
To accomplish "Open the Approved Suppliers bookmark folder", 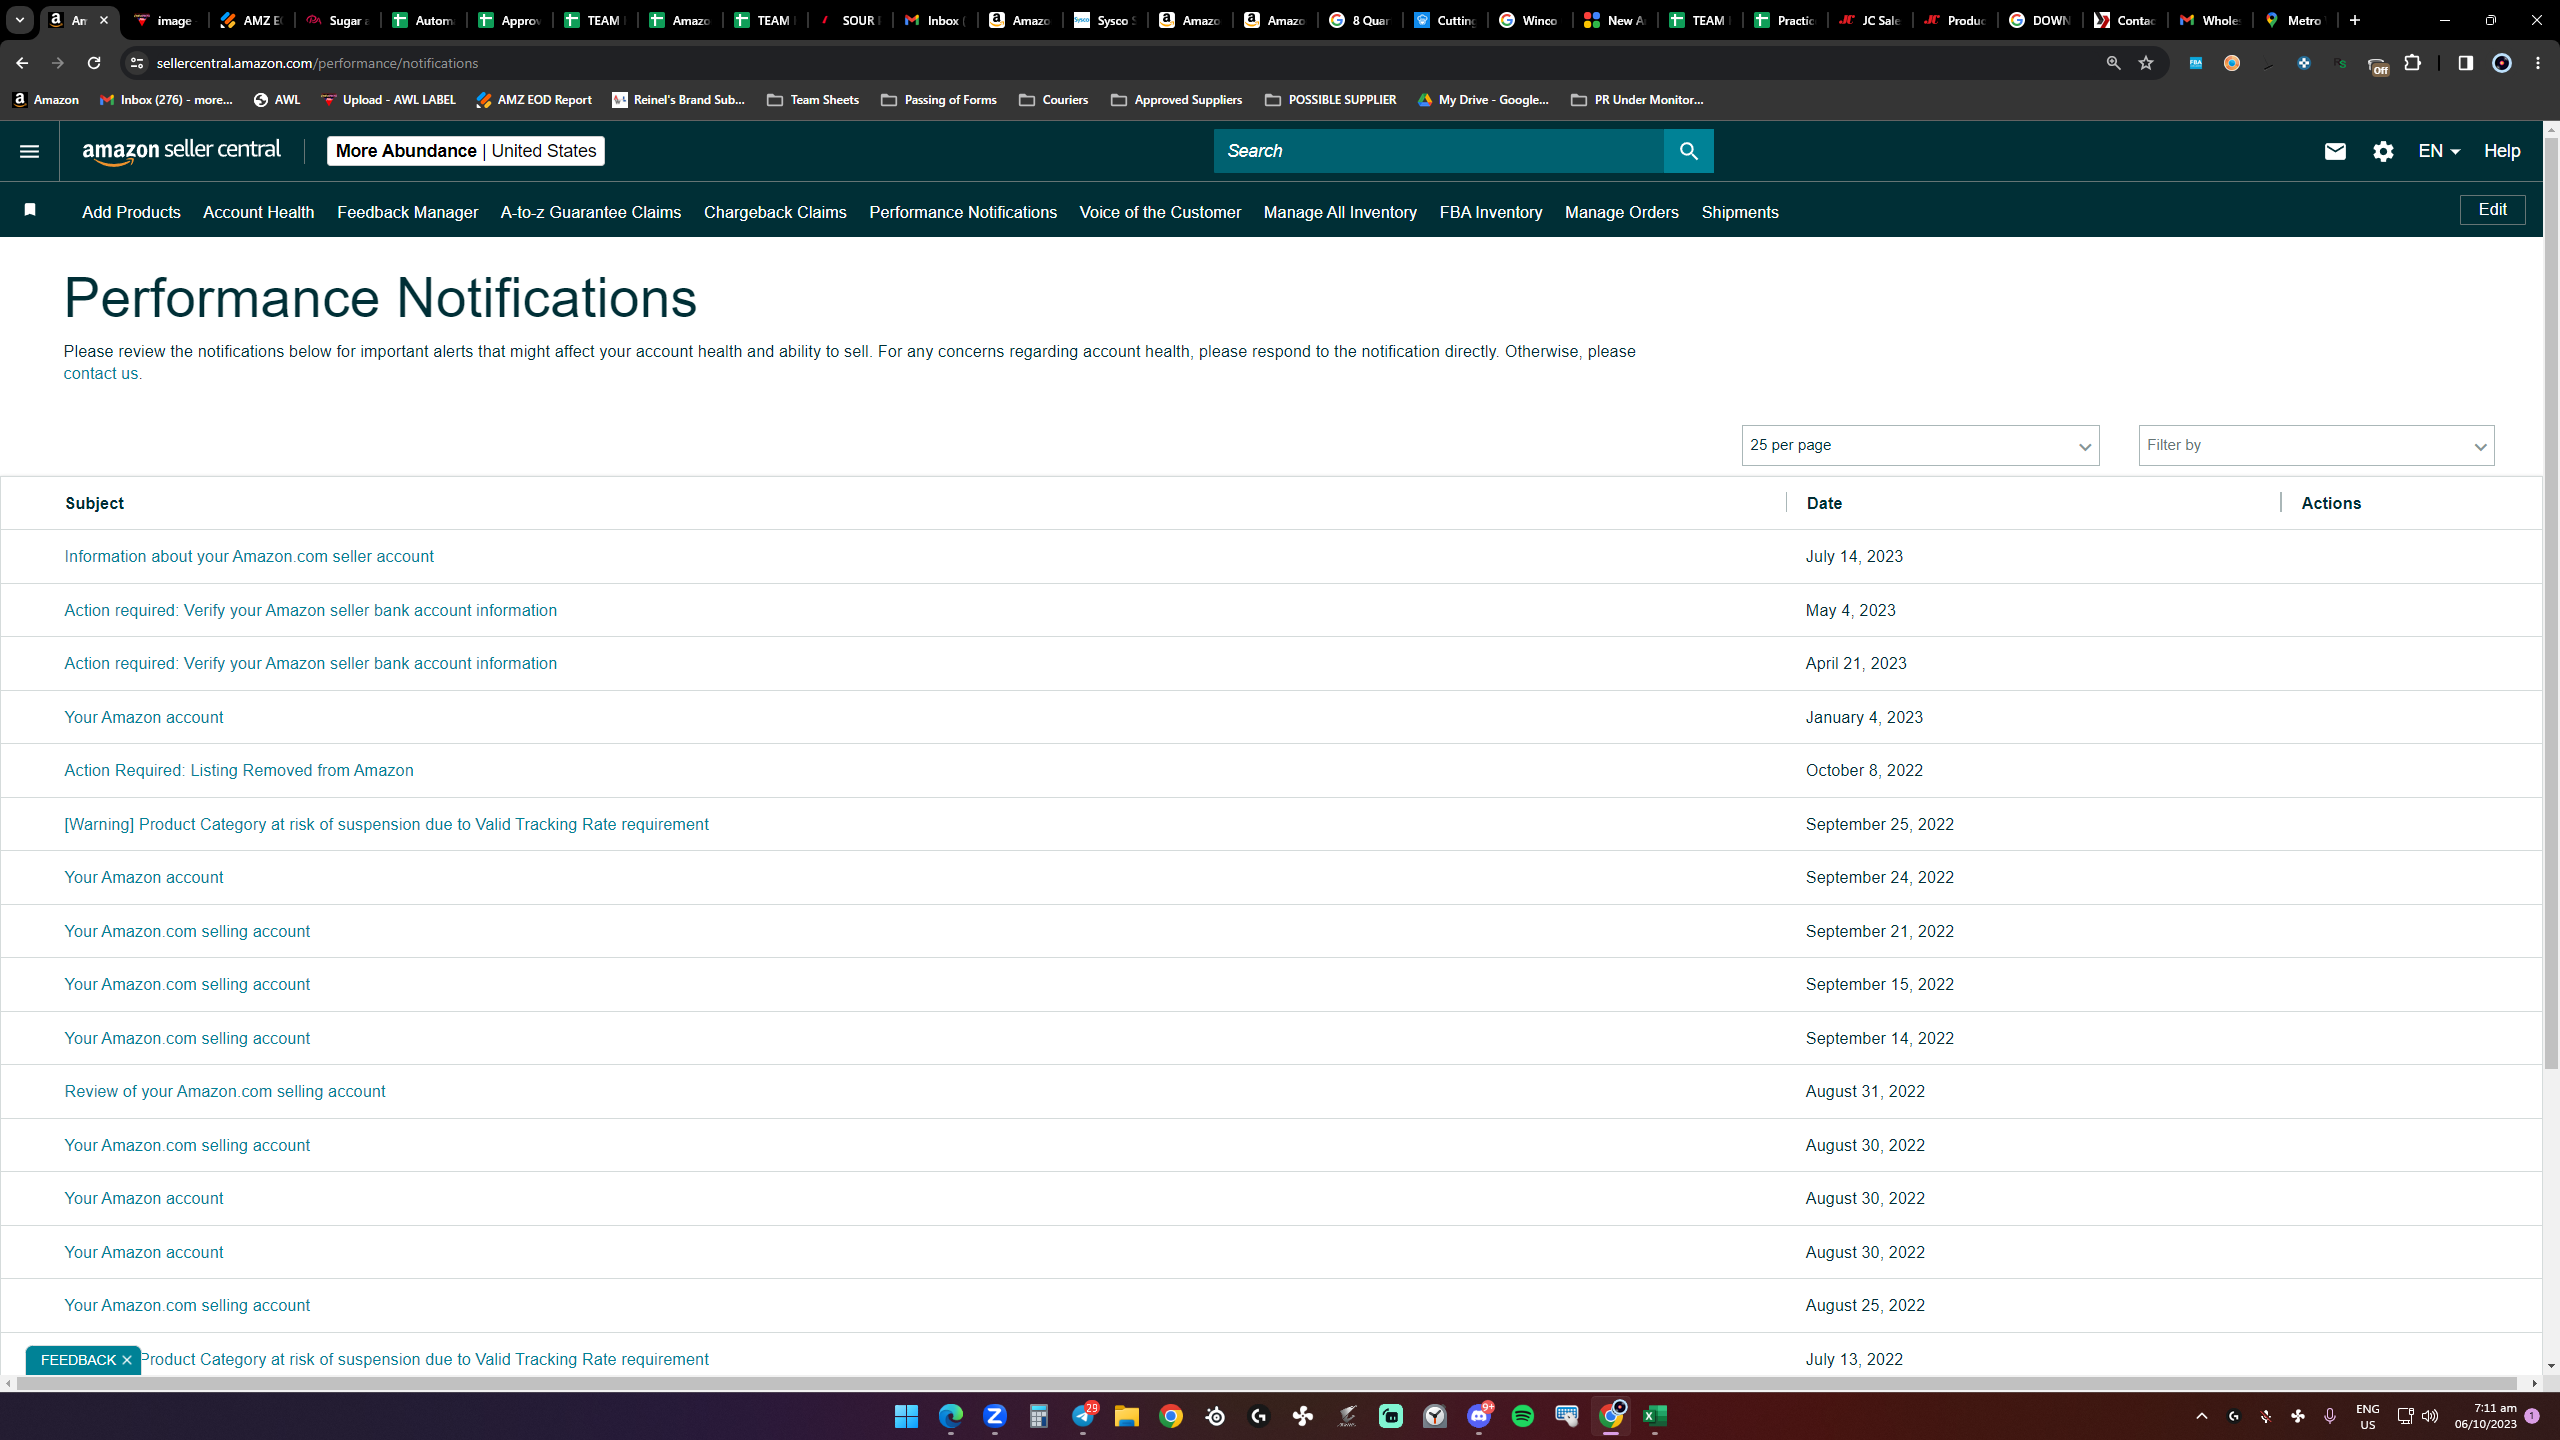I will point(1176,100).
